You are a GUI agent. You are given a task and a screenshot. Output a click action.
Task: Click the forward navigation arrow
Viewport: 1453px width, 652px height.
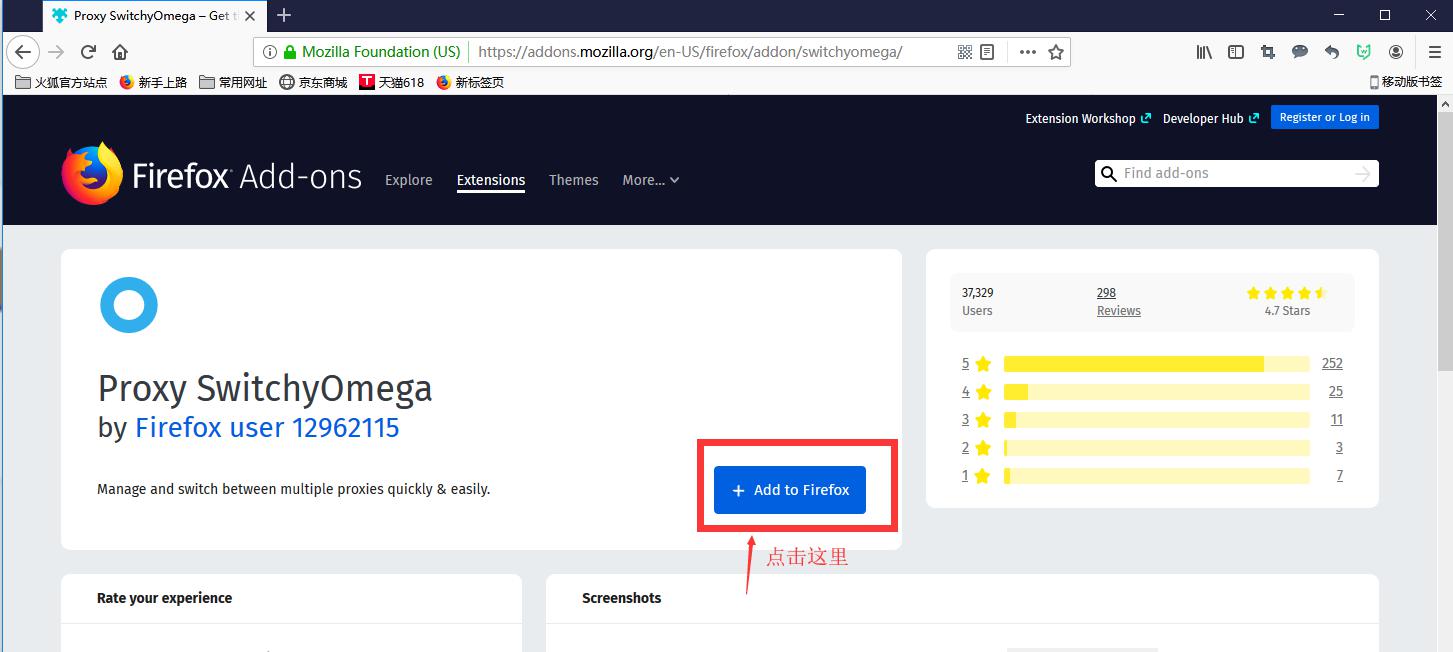click(x=56, y=52)
